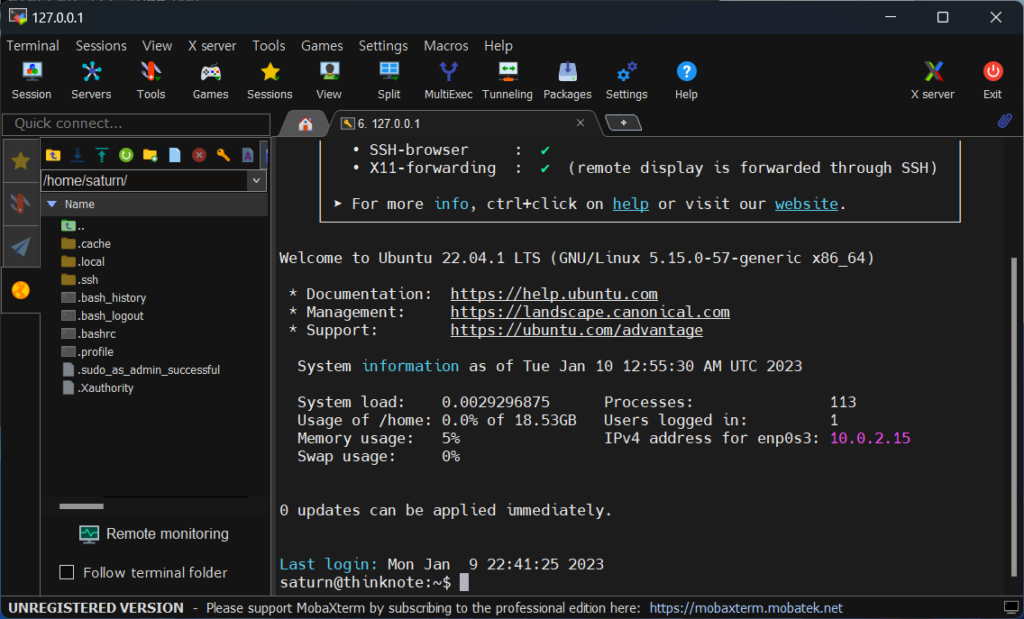Open the ubuntu.com/advantage link

tap(577, 330)
